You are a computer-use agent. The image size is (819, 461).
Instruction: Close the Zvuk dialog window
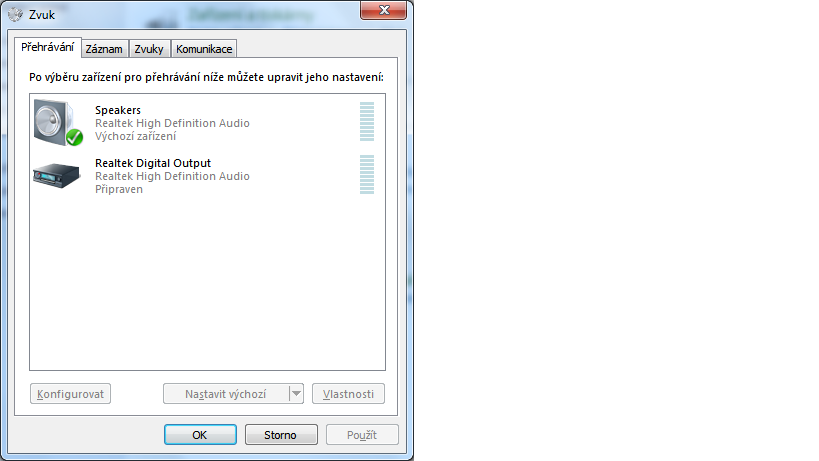pyautogui.click(x=383, y=10)
